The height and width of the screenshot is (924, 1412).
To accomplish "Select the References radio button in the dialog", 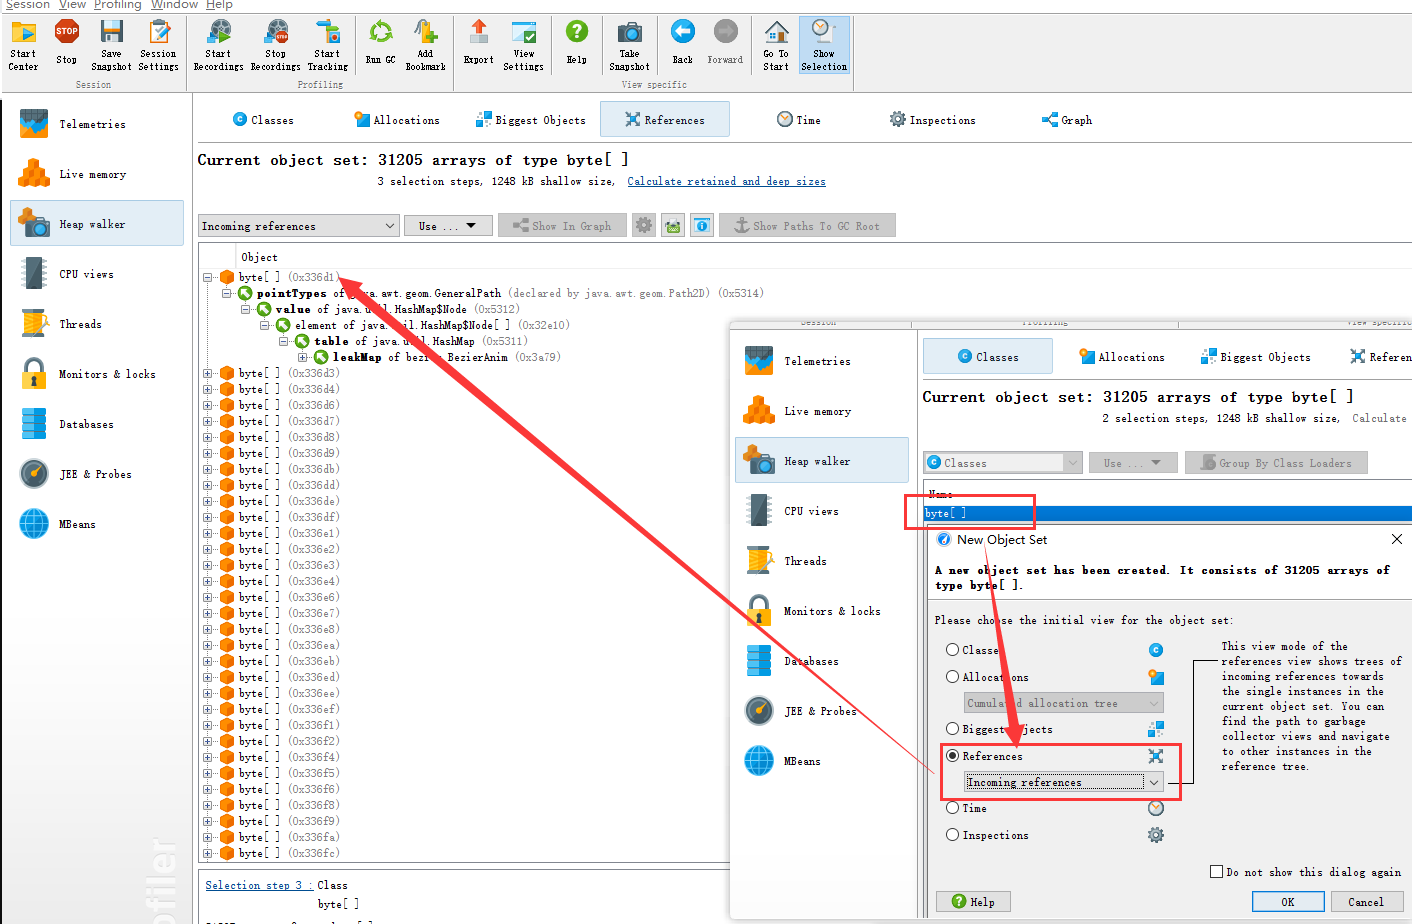I will [951, 756].
